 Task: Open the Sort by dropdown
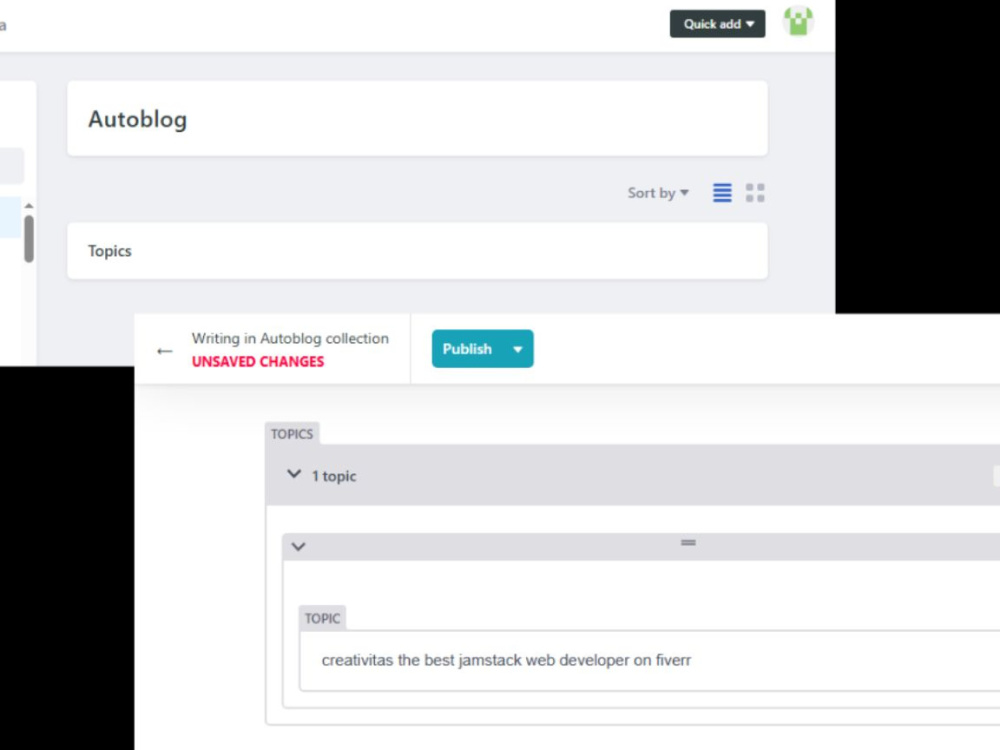pos(658,193)
